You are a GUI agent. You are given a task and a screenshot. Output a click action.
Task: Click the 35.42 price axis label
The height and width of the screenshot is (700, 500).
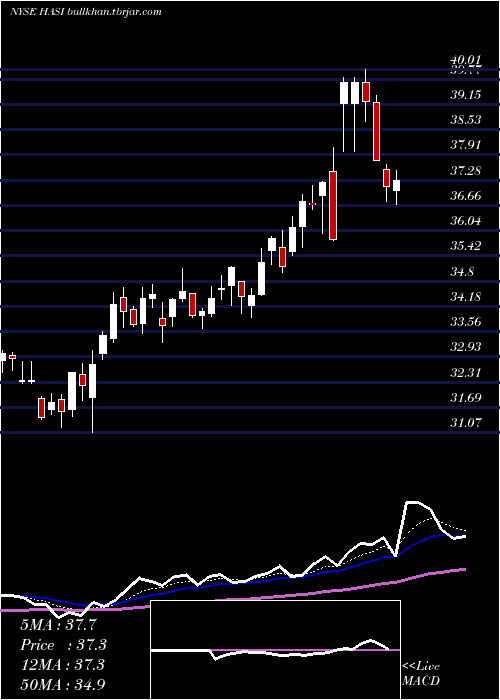[x=465, y=246]
